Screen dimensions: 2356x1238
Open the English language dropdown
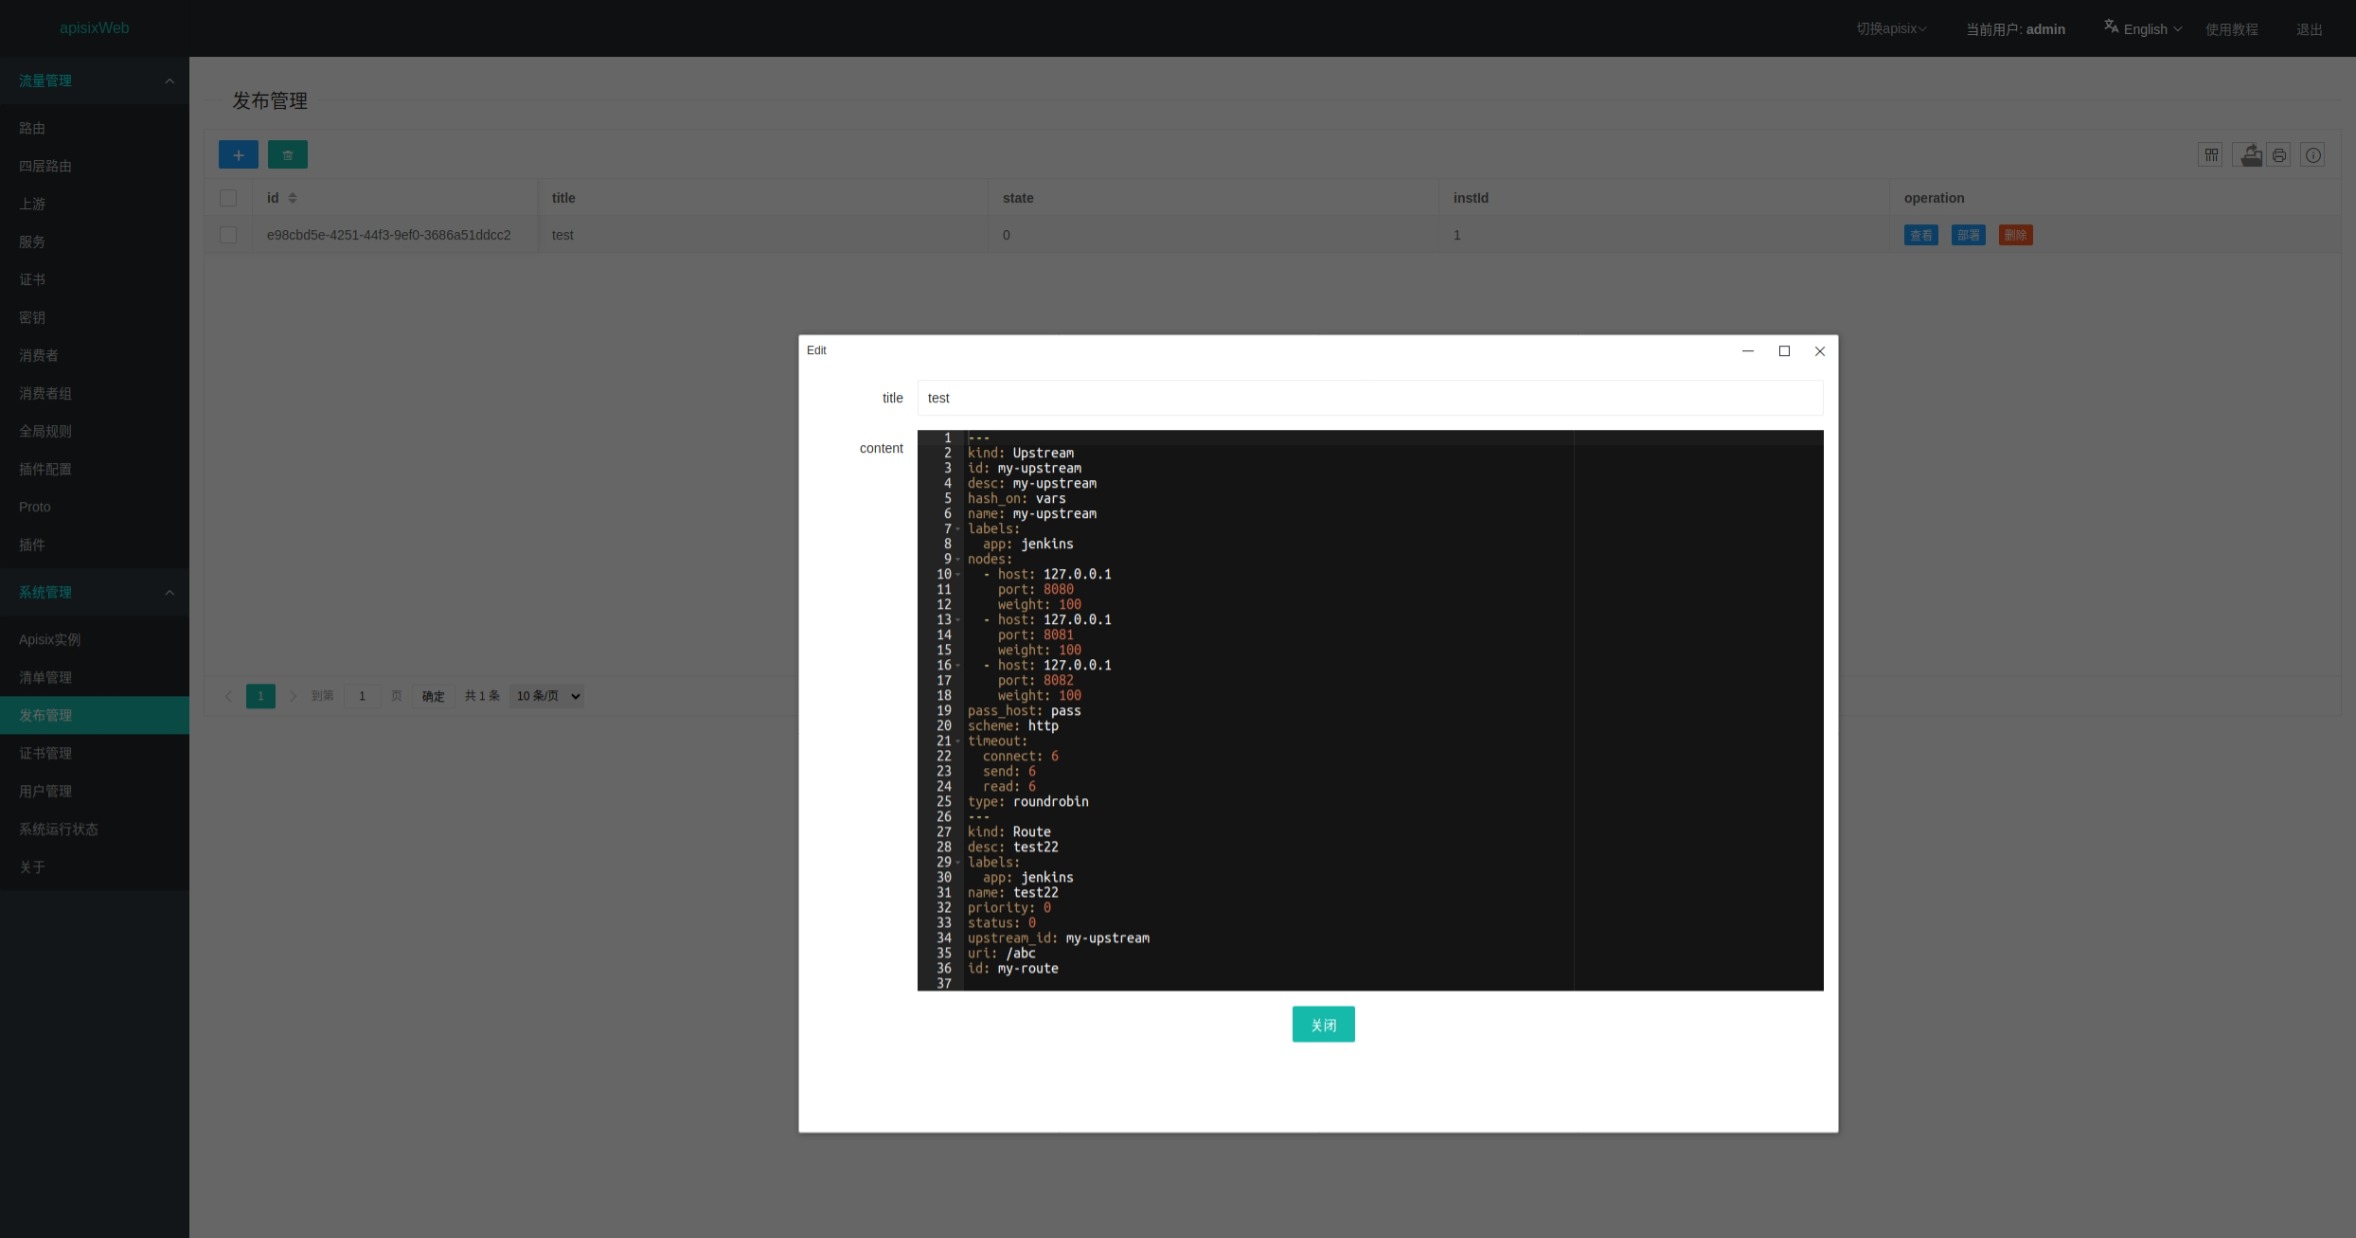click(2143, 29)
